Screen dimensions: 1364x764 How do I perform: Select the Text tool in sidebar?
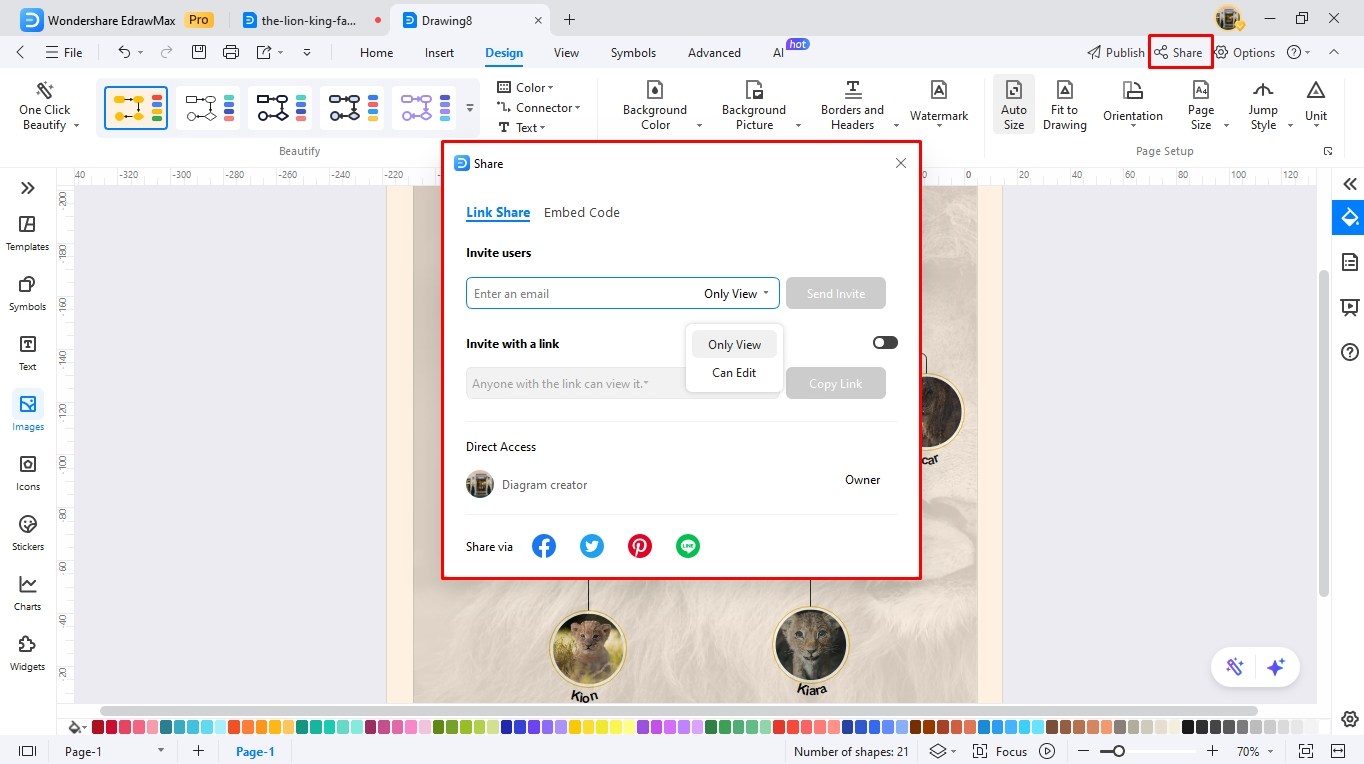27,352
